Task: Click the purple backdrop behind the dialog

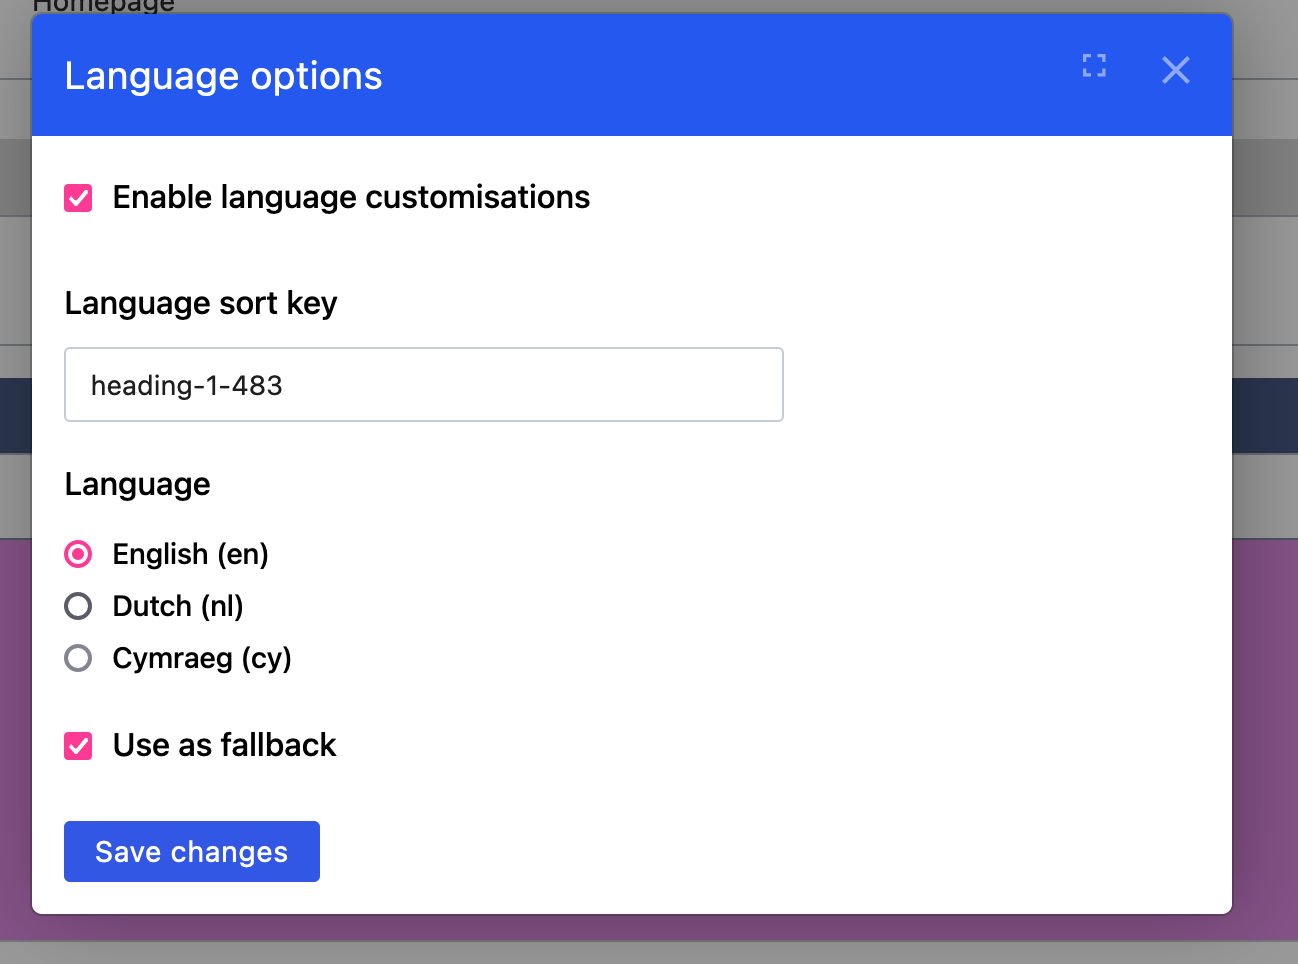Action: click(1265, 740)
